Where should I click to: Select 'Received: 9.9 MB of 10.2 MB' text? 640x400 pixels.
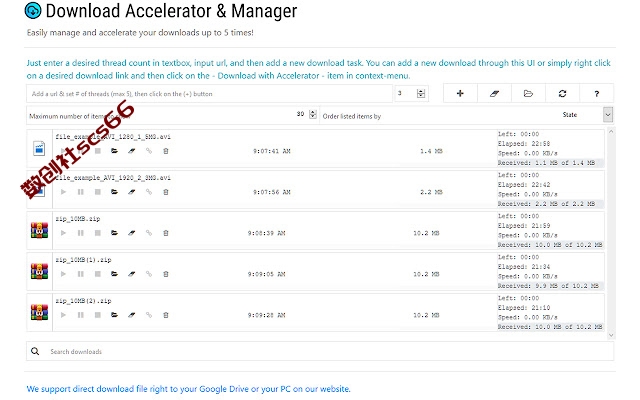(x=548, y=286)
